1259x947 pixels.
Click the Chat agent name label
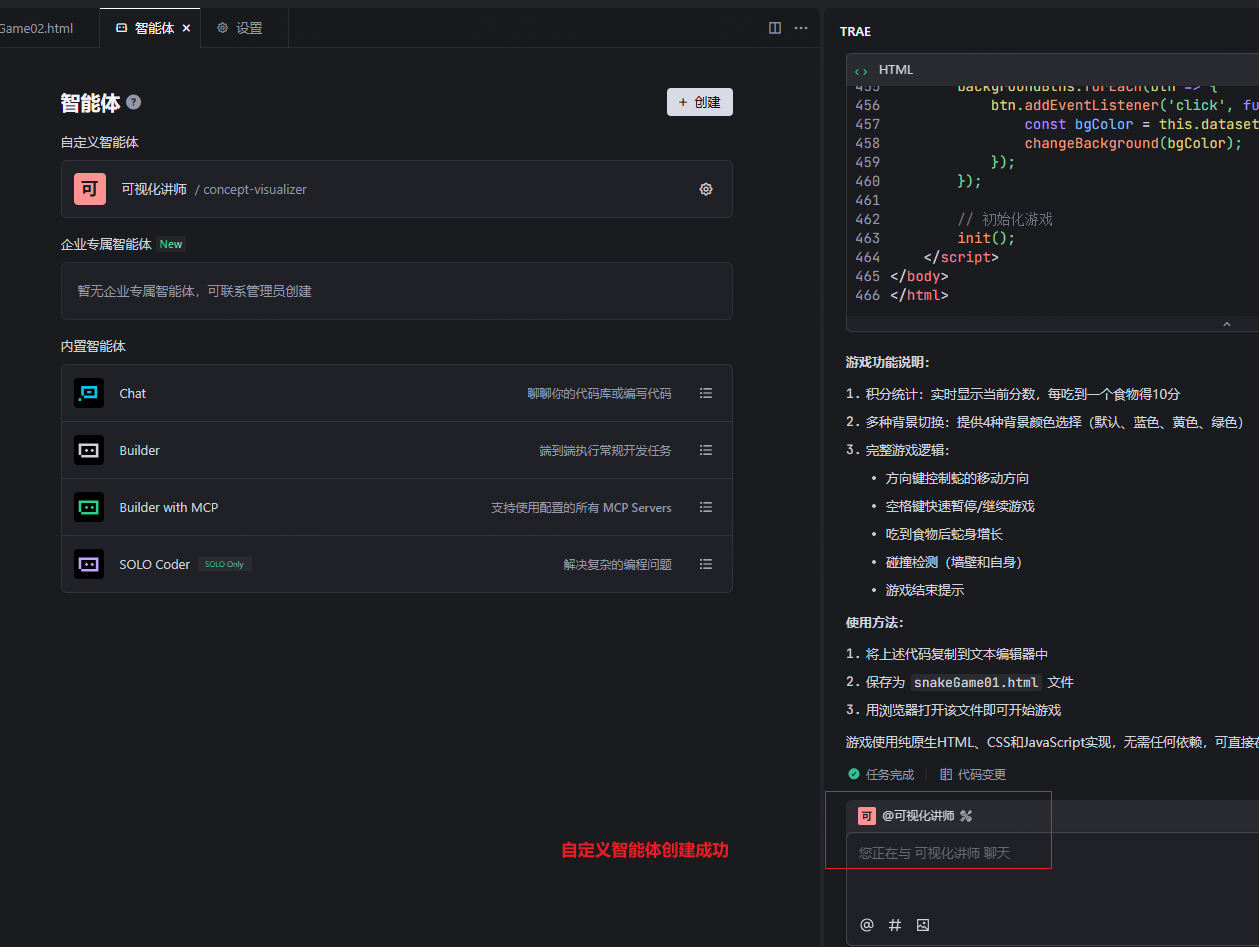[133, 393]
